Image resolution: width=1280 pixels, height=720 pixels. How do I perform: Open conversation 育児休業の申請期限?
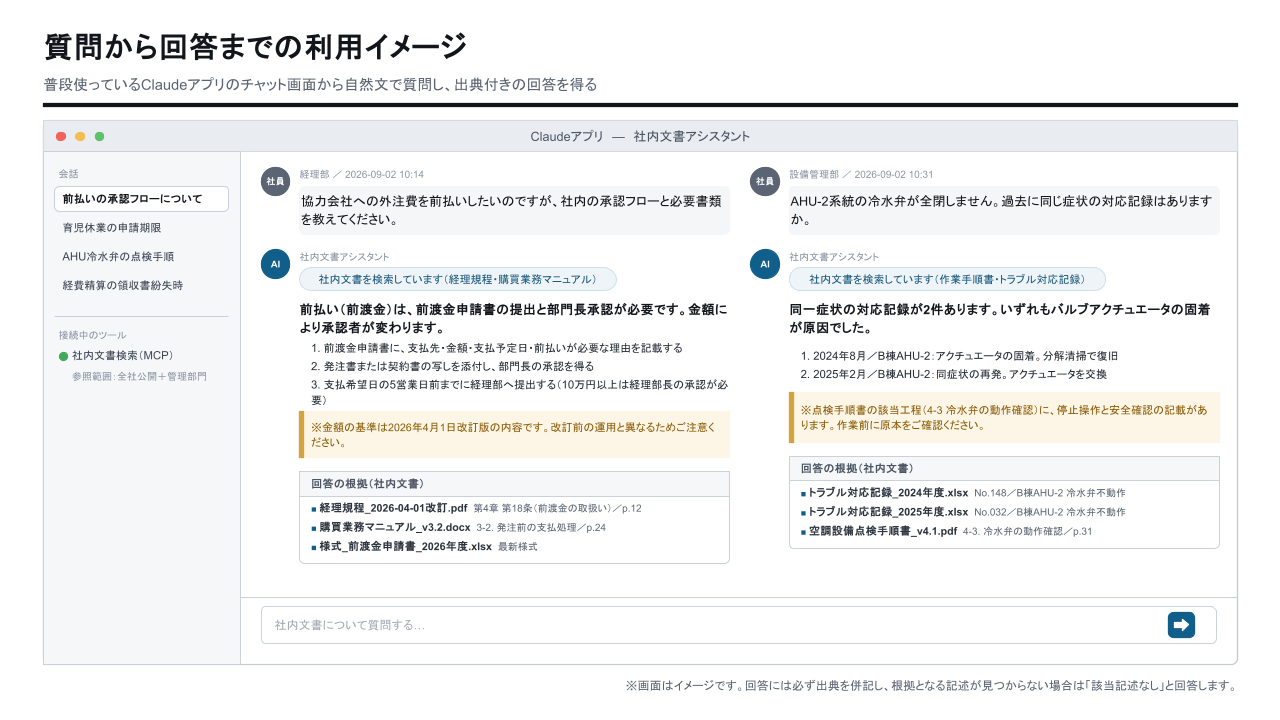tap(141, 228)
